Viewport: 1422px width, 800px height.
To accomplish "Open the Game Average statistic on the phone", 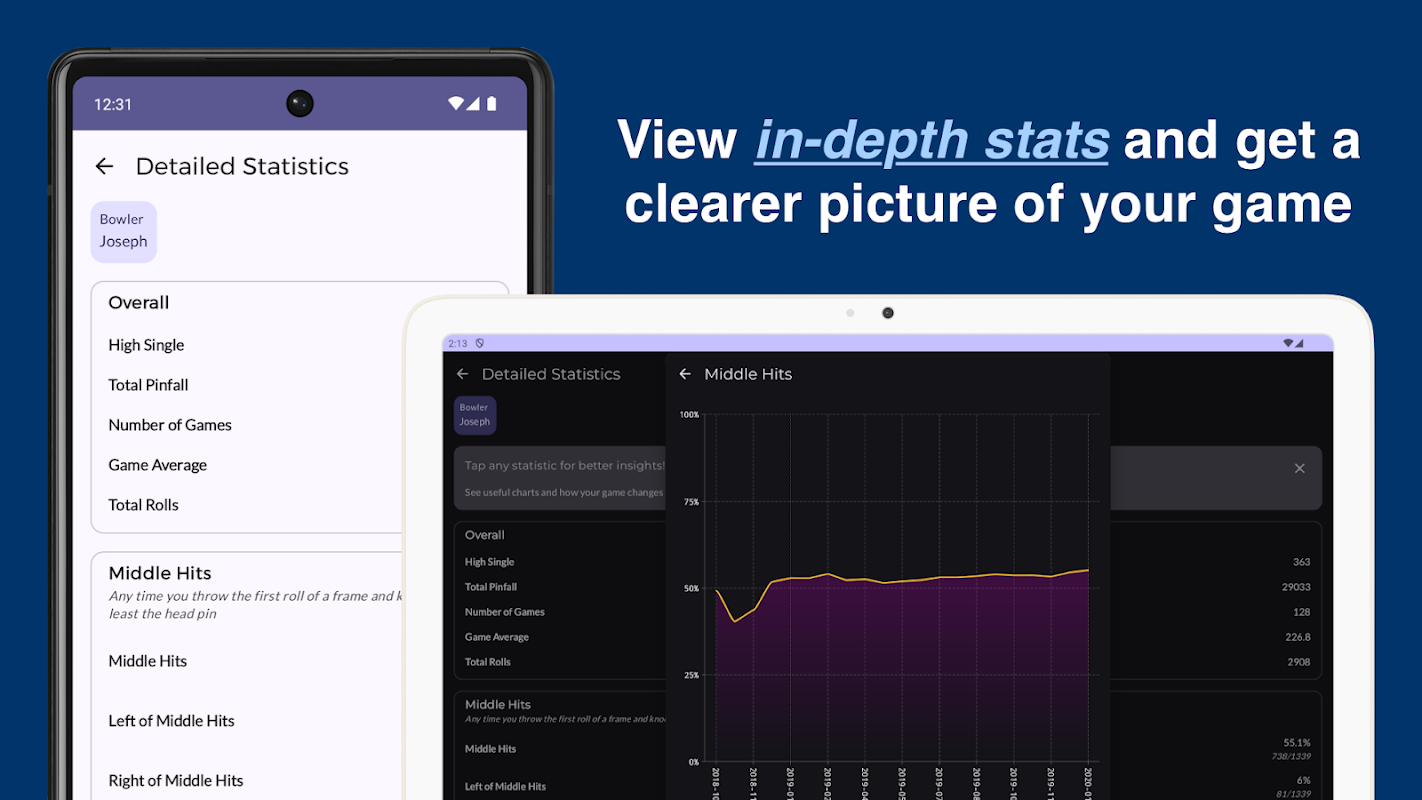I will pyautogui.click(x=158, y=465).
